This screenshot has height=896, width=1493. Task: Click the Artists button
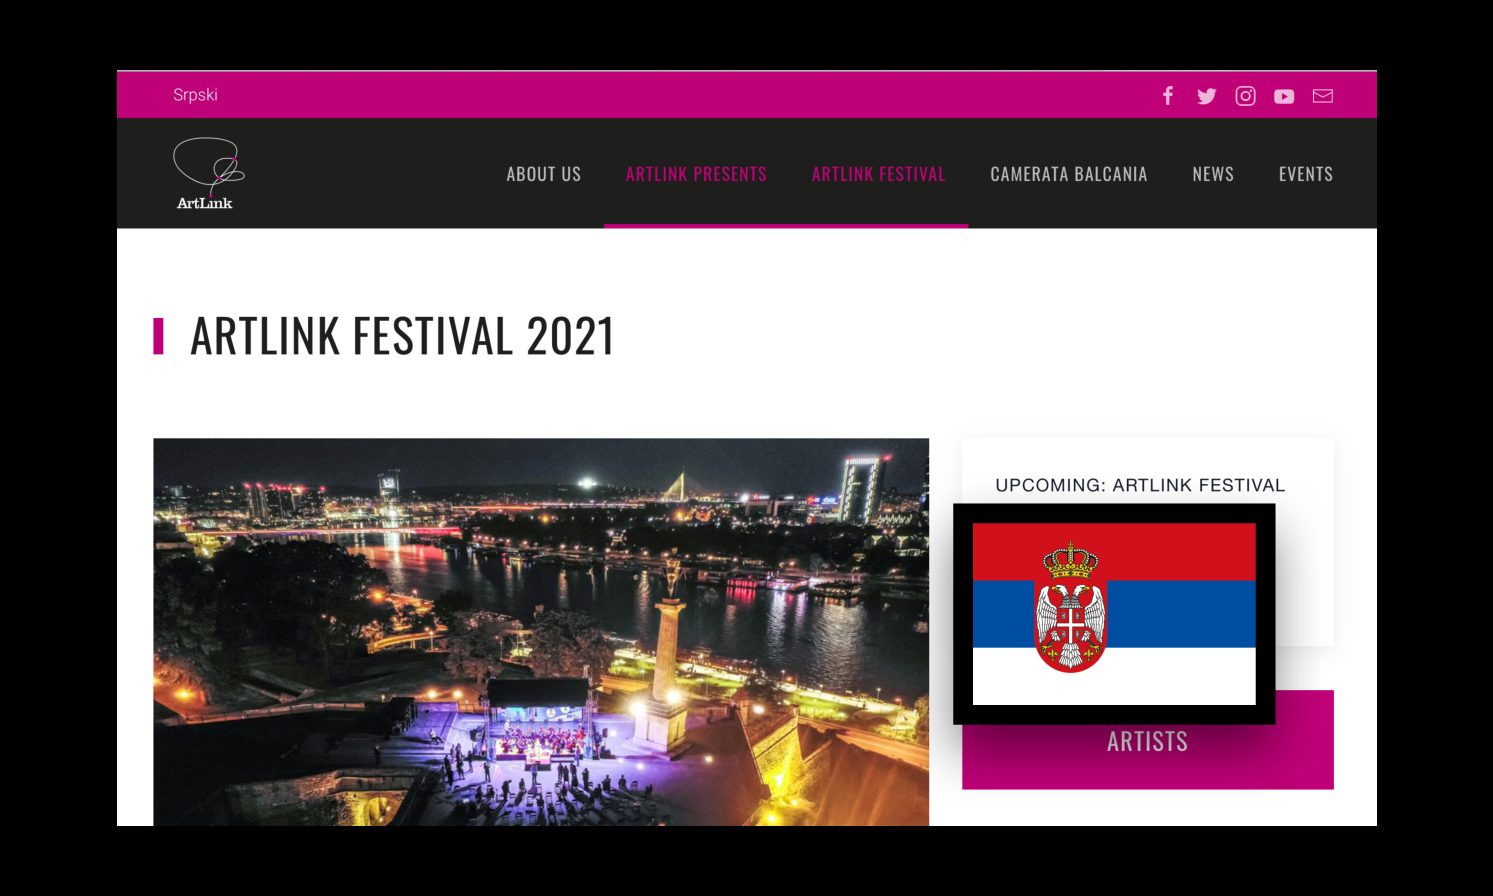pos(1147,741)
